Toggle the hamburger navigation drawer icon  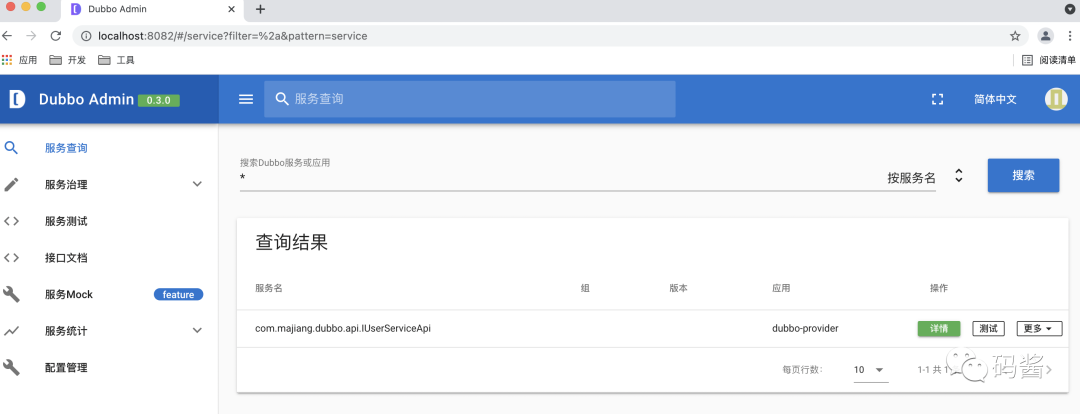246,99
